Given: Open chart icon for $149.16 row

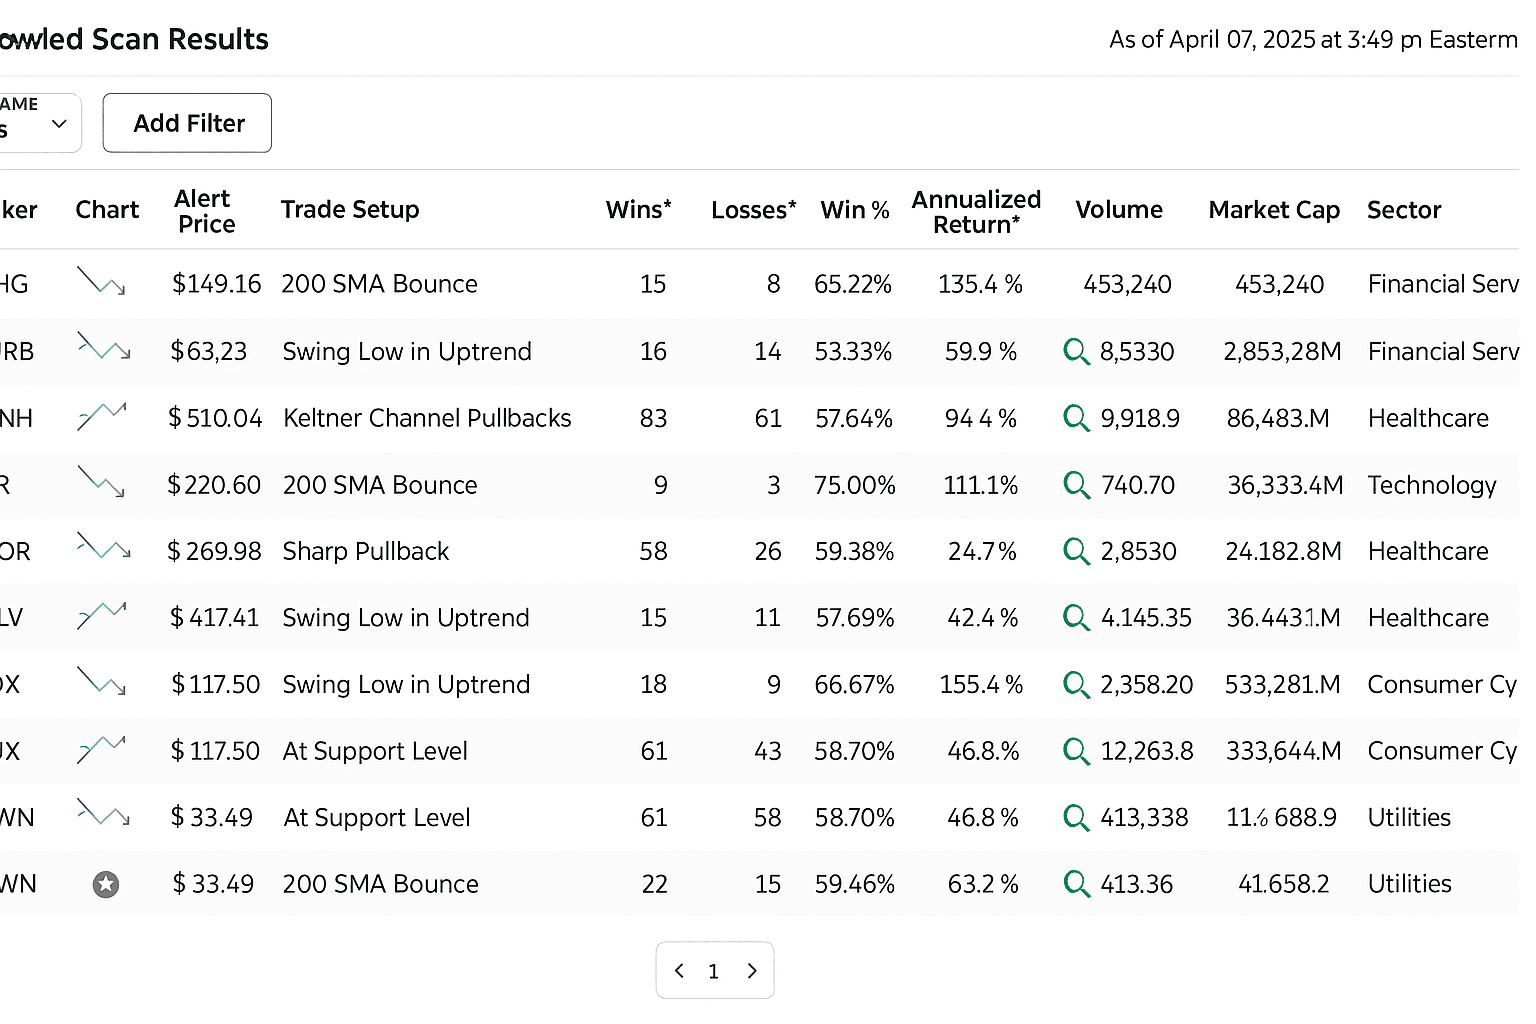Looking at the screenshot, I should 102,282.
